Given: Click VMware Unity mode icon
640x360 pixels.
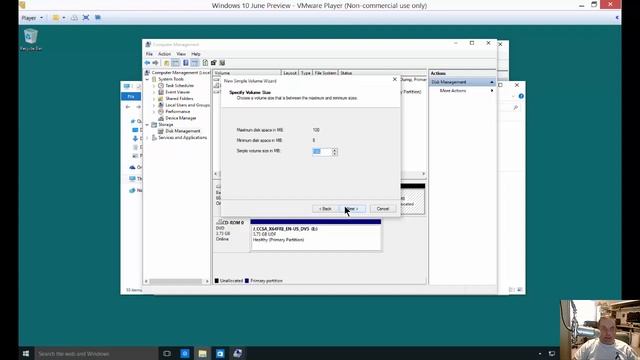Looking at the screenshot, I should click(x=98, y=18).
